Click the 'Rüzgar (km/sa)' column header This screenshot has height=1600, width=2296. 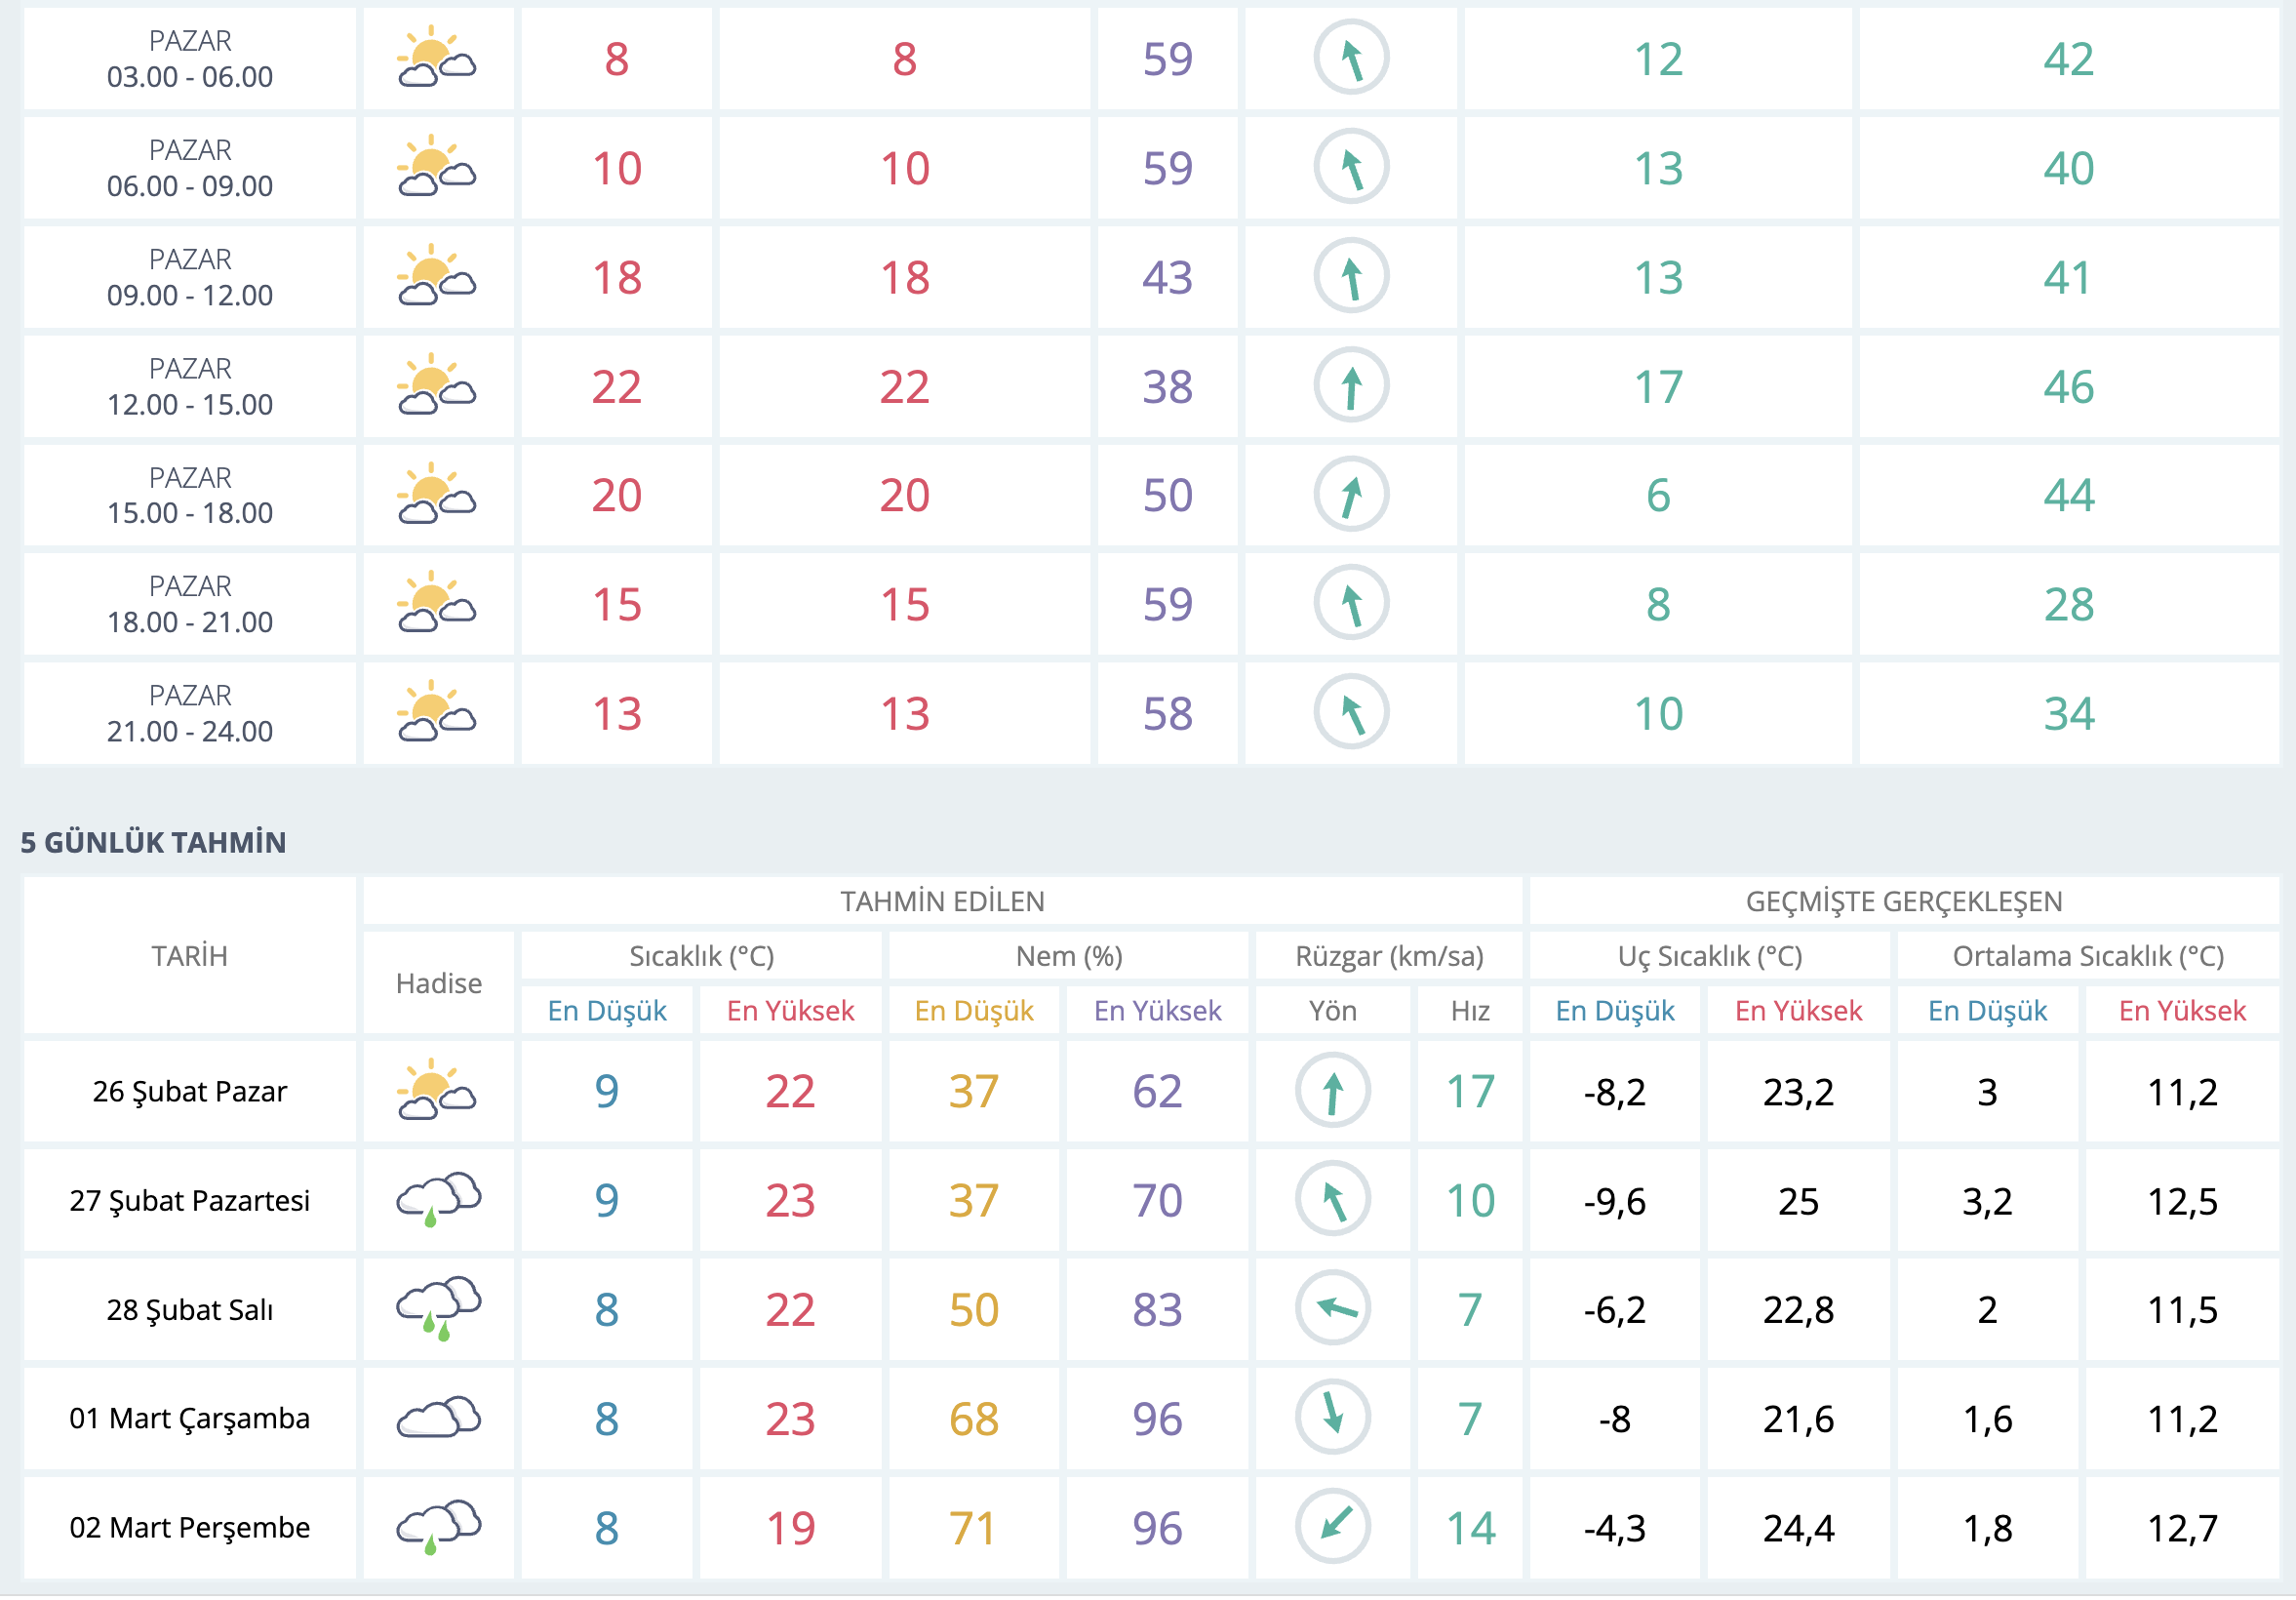point(1389,956)
